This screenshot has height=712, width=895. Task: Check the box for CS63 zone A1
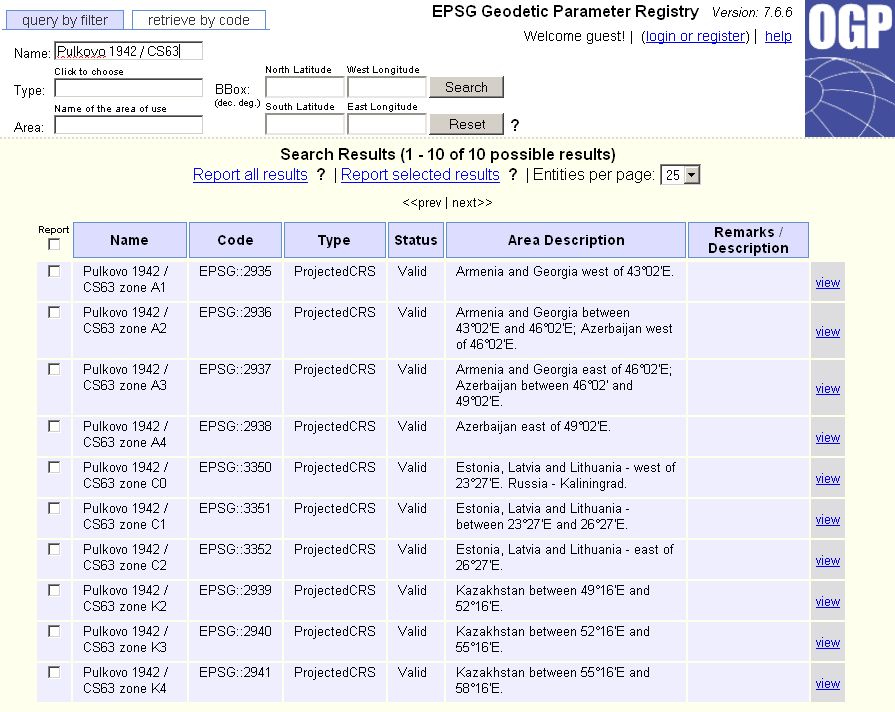pos(54,271)
